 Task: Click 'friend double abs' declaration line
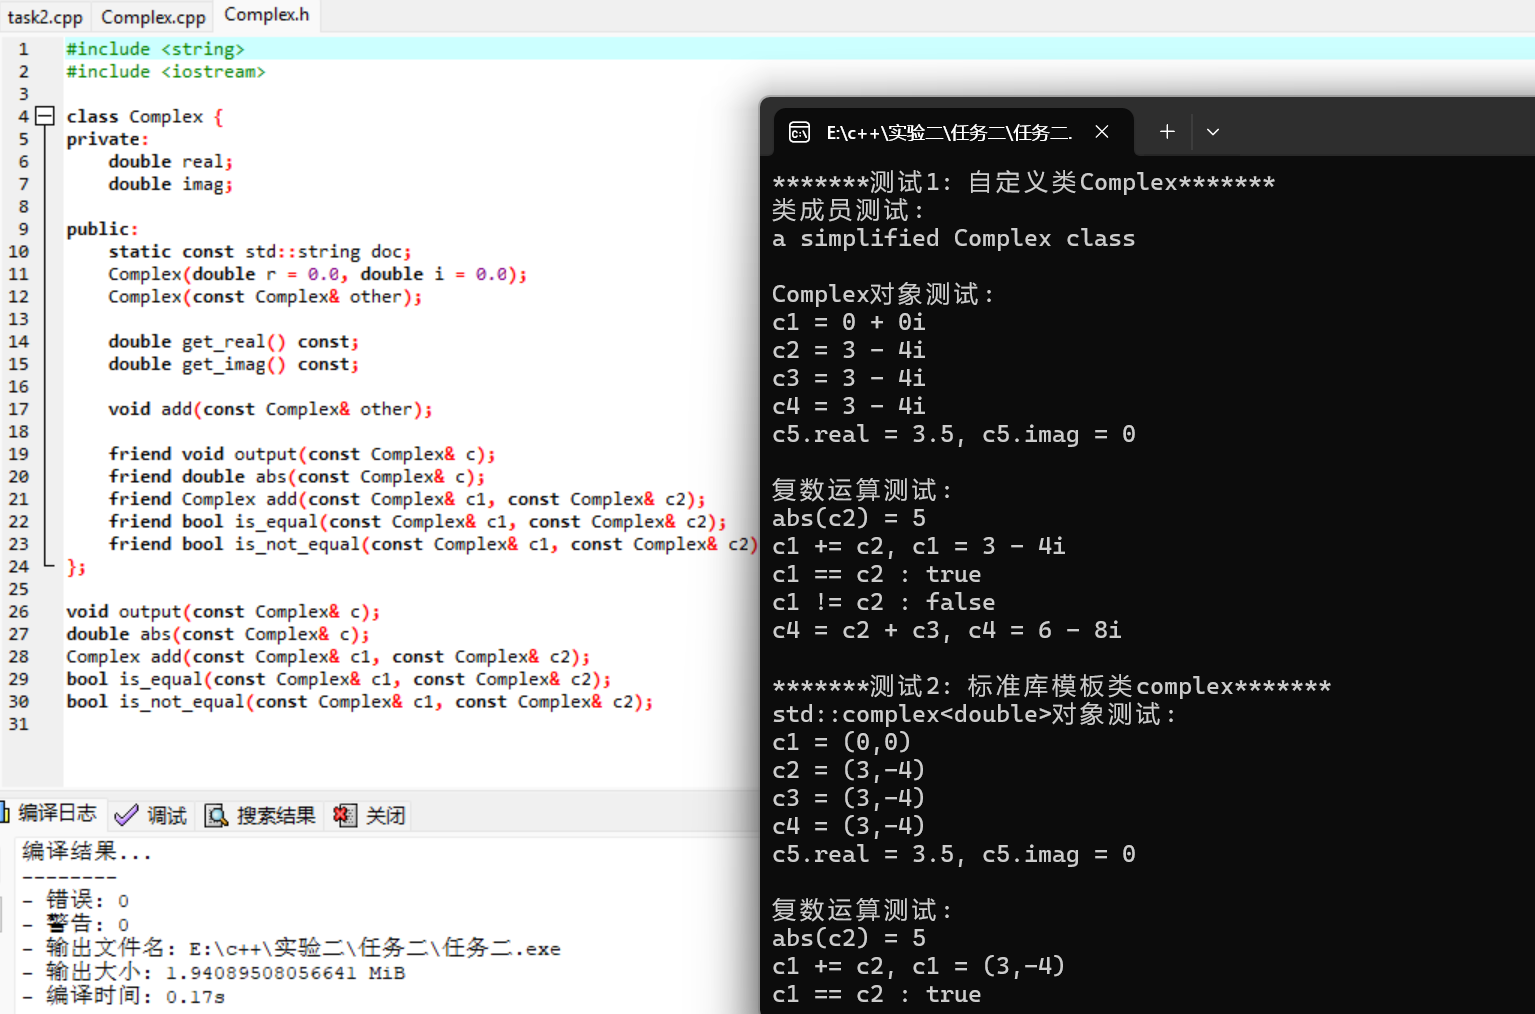tap(297, 477)
